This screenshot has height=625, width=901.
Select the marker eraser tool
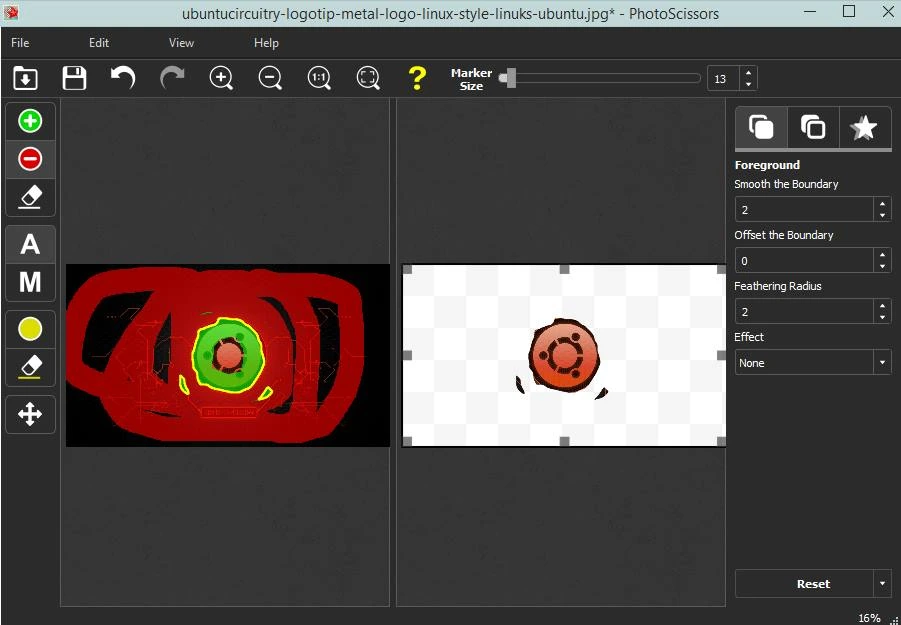pyautogui.click(x=30, y=196)
